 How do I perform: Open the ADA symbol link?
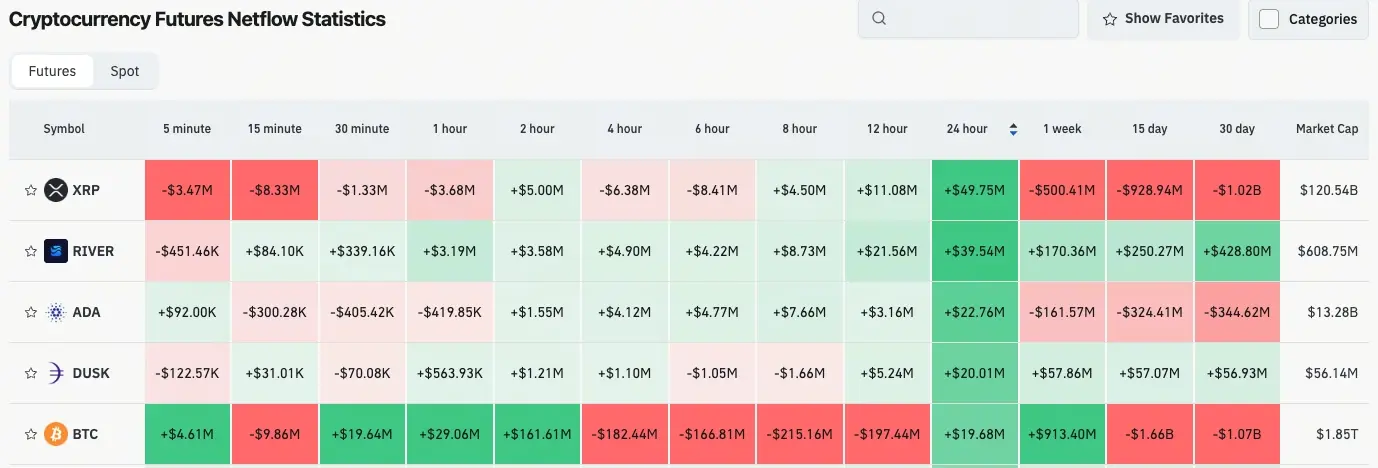point(86,312)
